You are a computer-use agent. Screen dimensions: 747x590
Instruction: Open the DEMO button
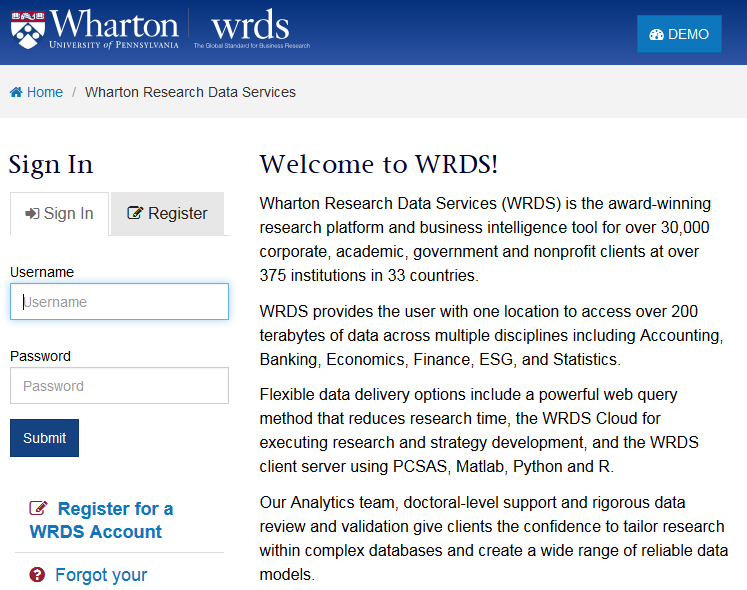[679, 34]
